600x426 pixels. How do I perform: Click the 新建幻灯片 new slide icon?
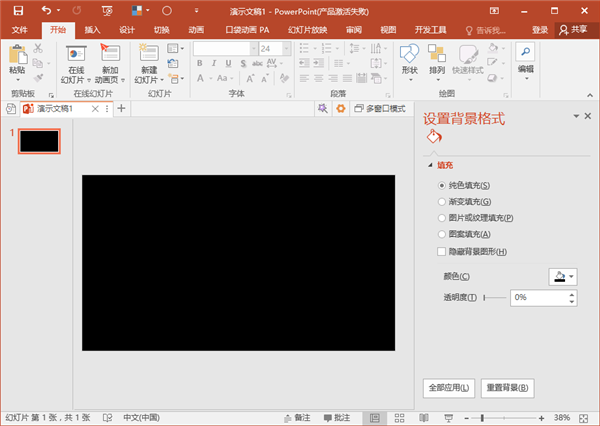point(149,53)
